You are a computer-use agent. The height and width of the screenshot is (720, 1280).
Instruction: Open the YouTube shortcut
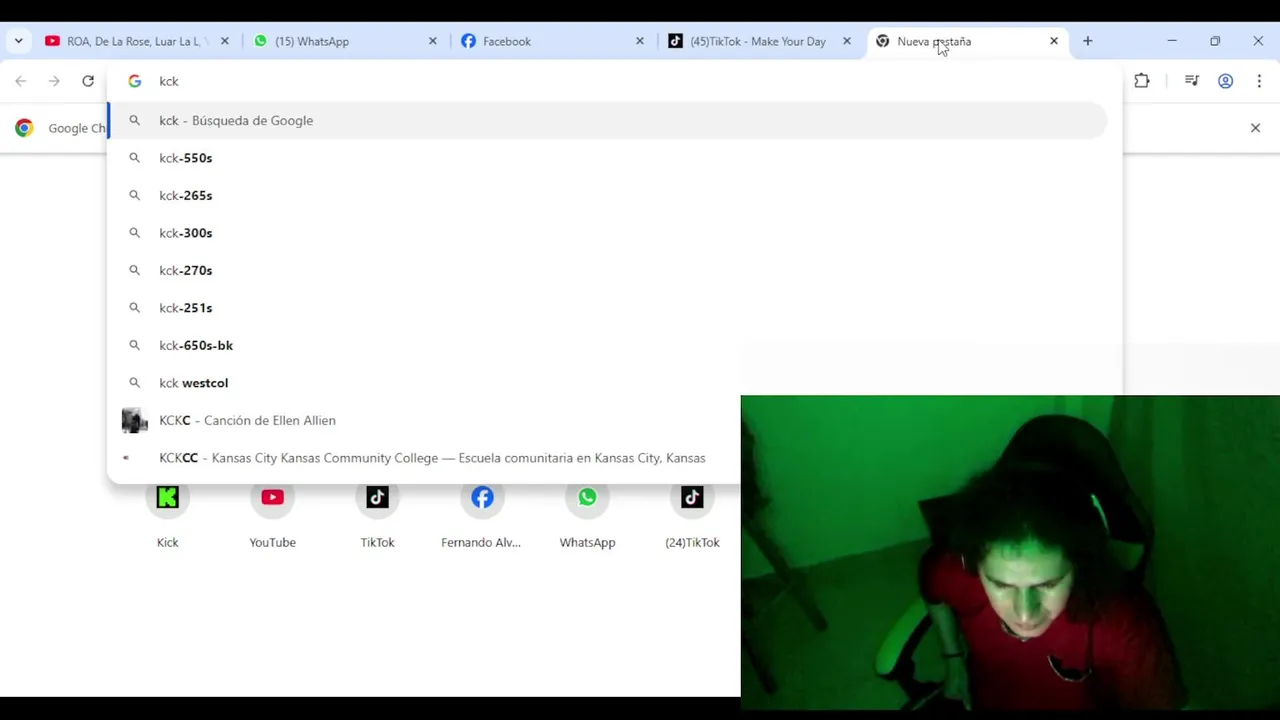coord(272,514)
